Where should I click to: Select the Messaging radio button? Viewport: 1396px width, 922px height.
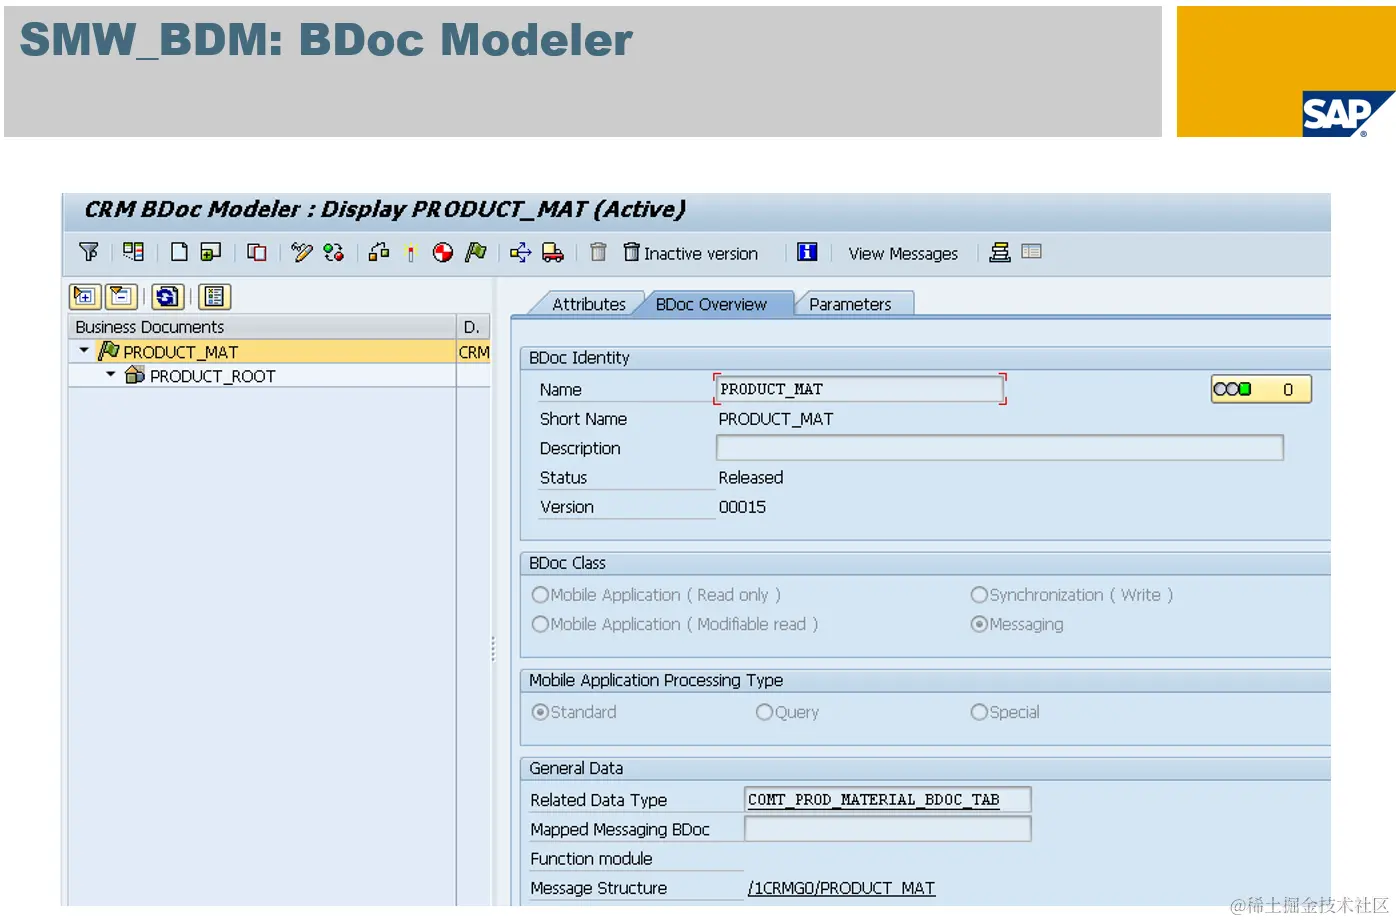[979, 624]
